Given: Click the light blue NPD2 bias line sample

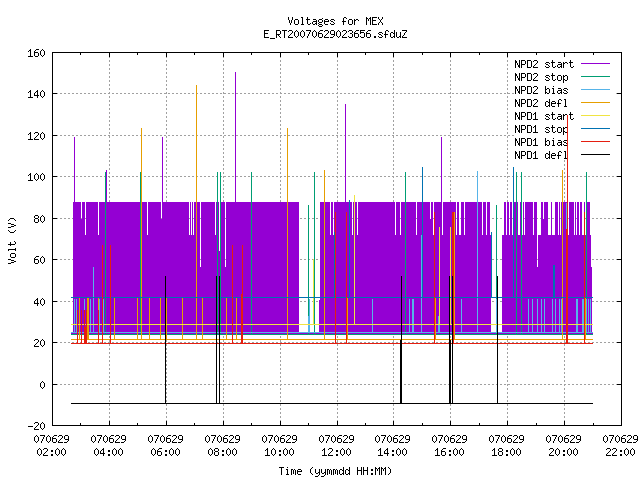Looking at the screenshot, I should tap(595, 89).
